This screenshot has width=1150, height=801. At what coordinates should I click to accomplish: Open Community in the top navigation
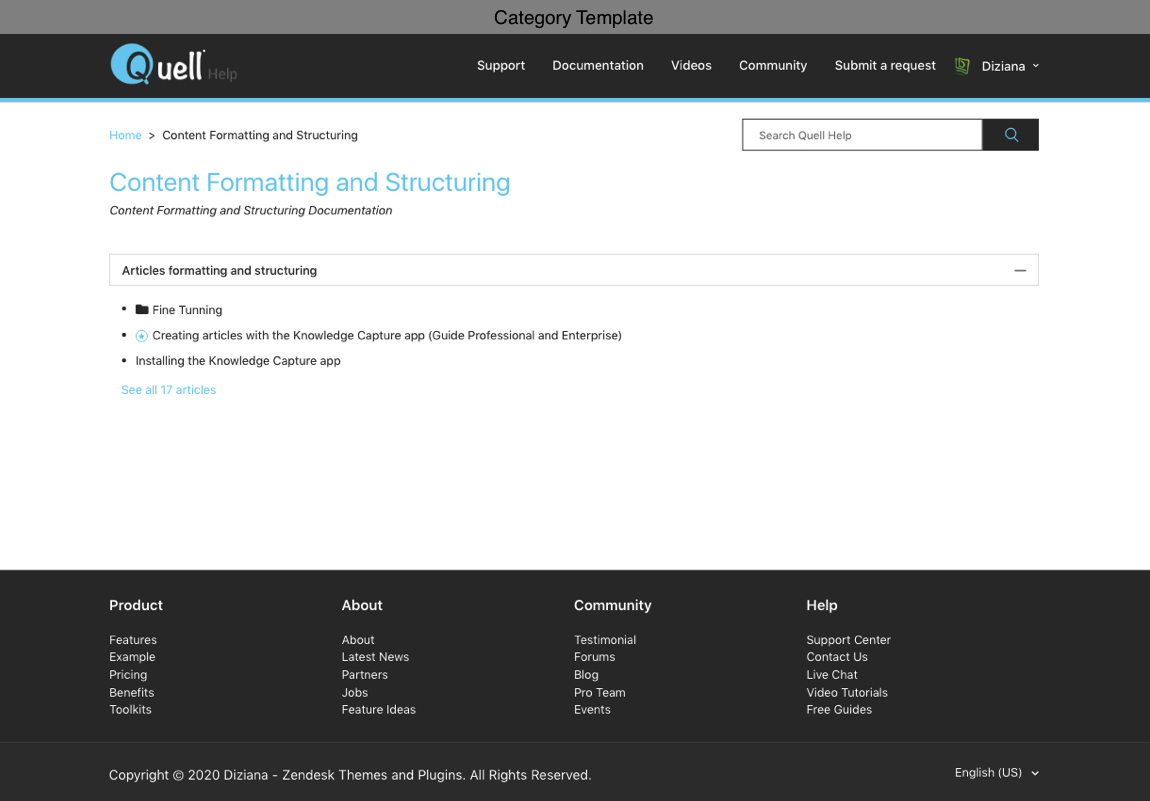pyautogui.click(x=772, y=66)
